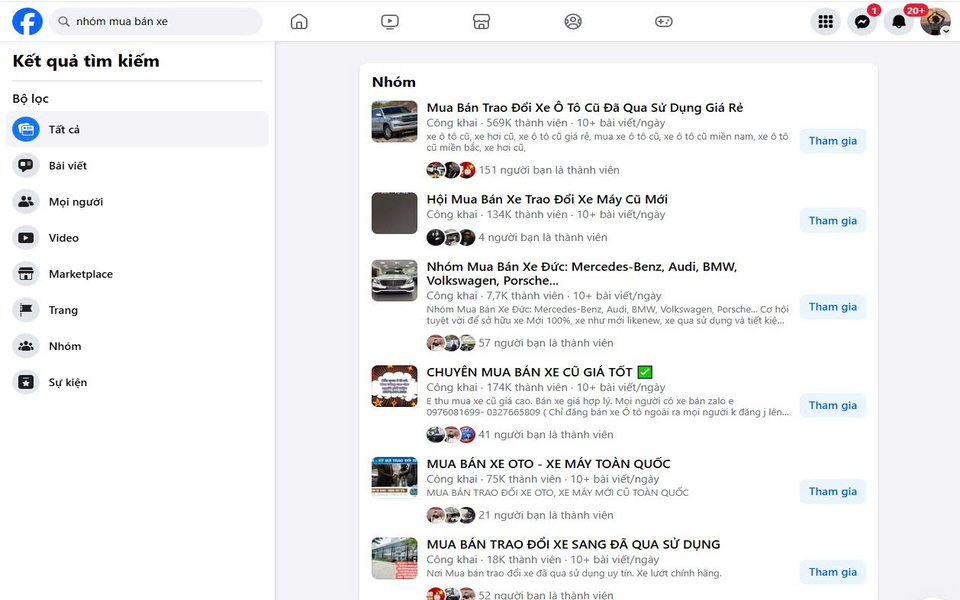The height and width of the screenshot is (600, 960).
Task: Open the Marketplace icon in top navigation
Action: pos(482,20)
